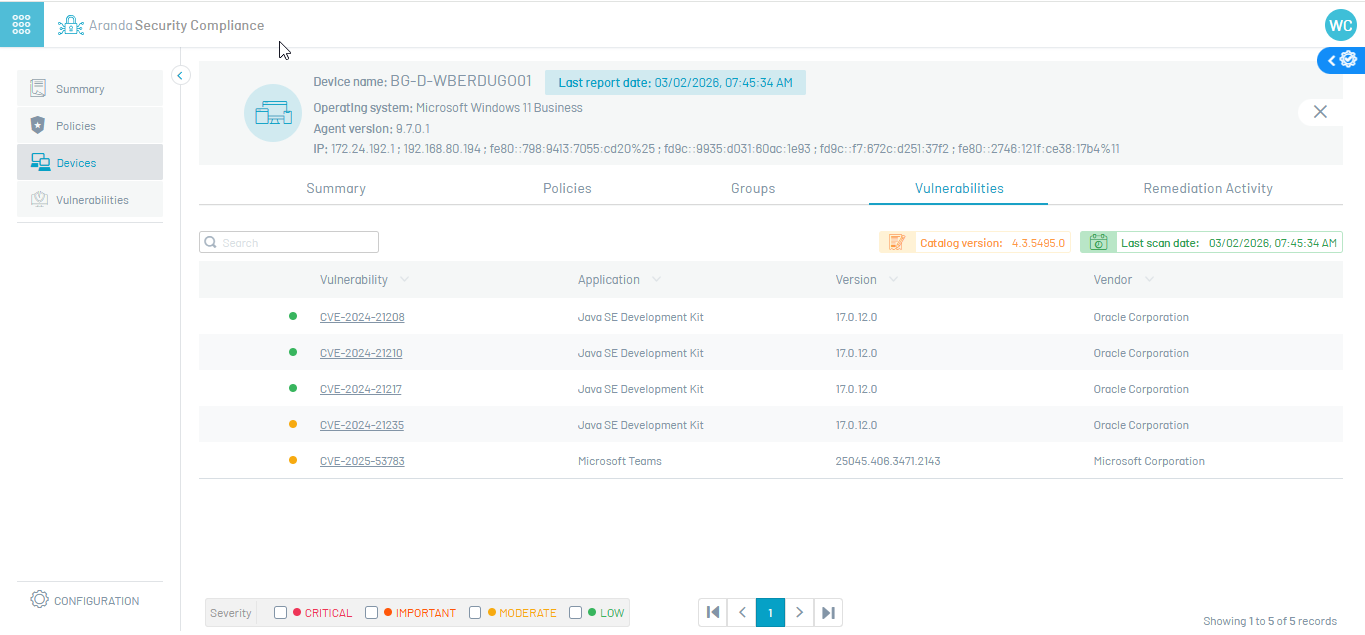1365x635 pixels.
Task: Toggle the Important severity checkbox
Action: point(372,613)
